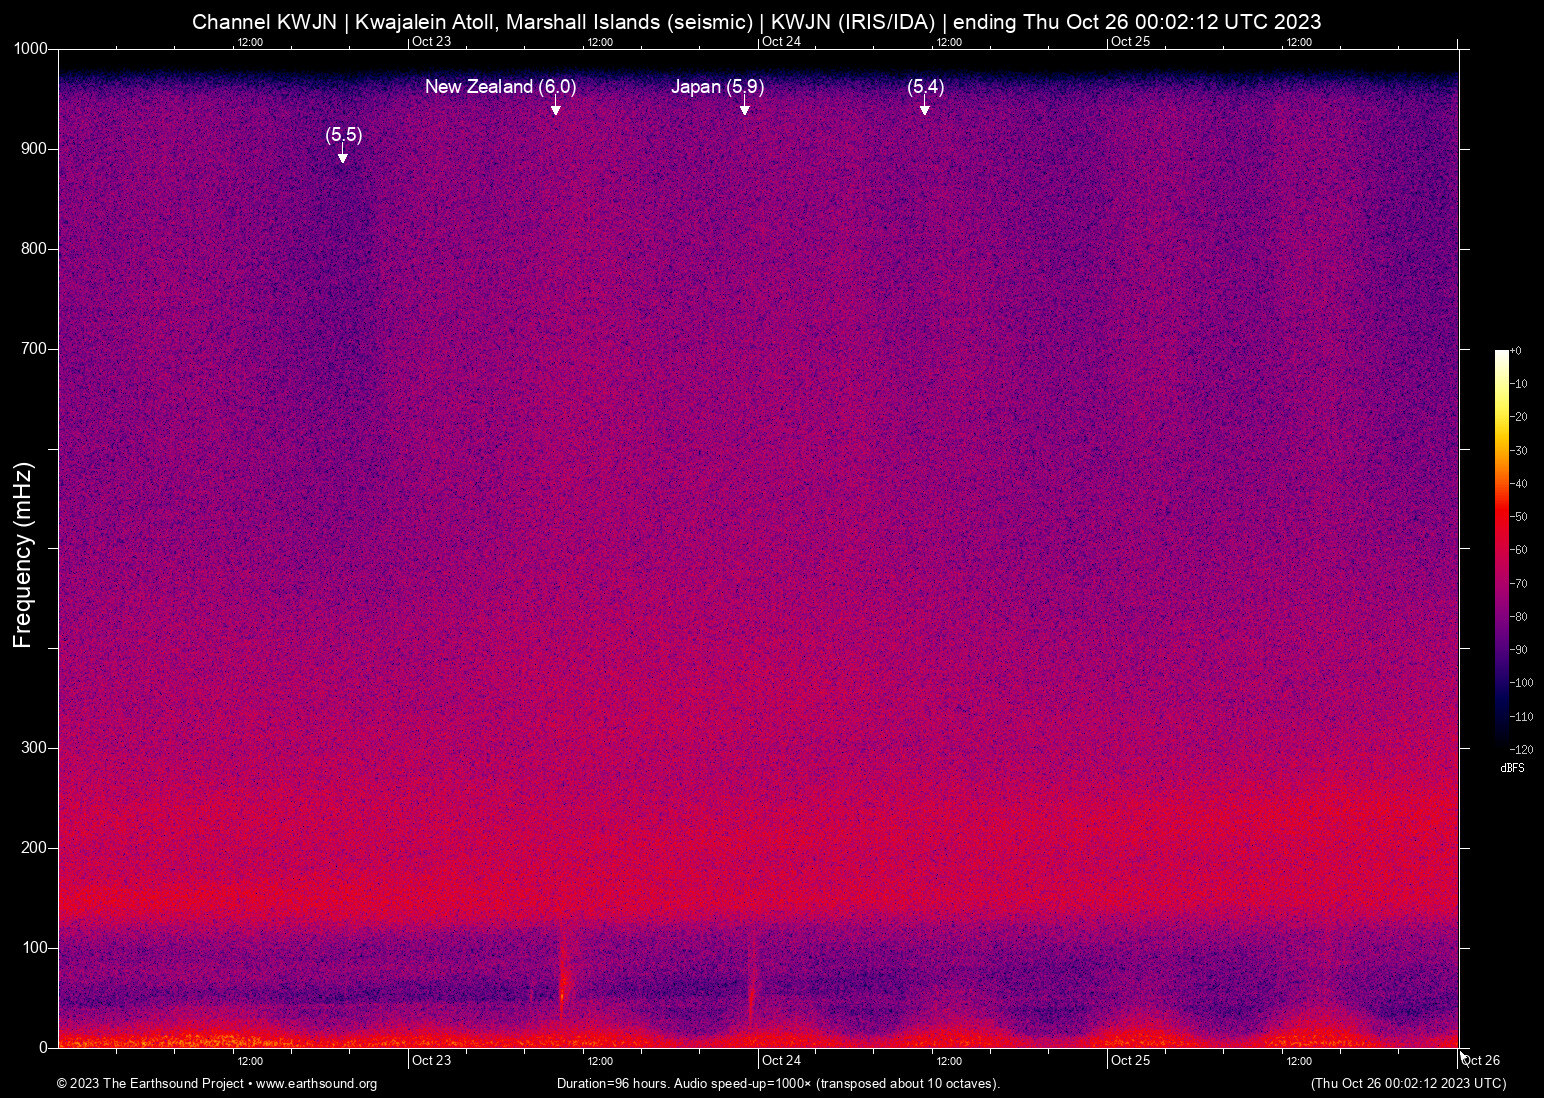1544x1098 pixels.
Task: Click the "-50" color scale value
Action: click(1519, 517)
